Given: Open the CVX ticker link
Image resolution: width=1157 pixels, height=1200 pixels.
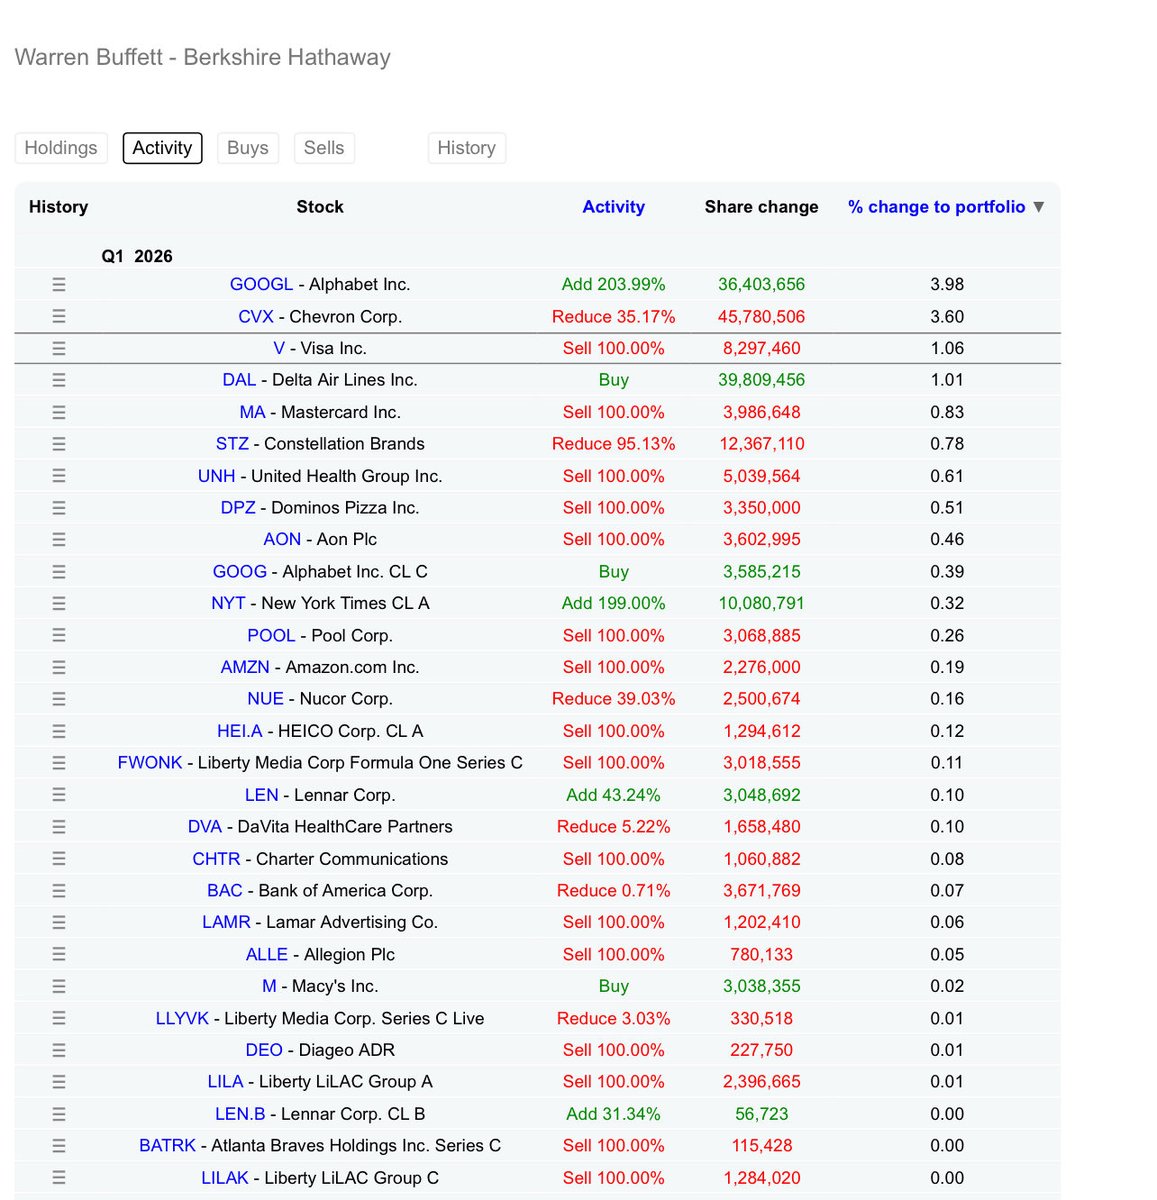Looking at the screenshot, I should tap(256, 317).
